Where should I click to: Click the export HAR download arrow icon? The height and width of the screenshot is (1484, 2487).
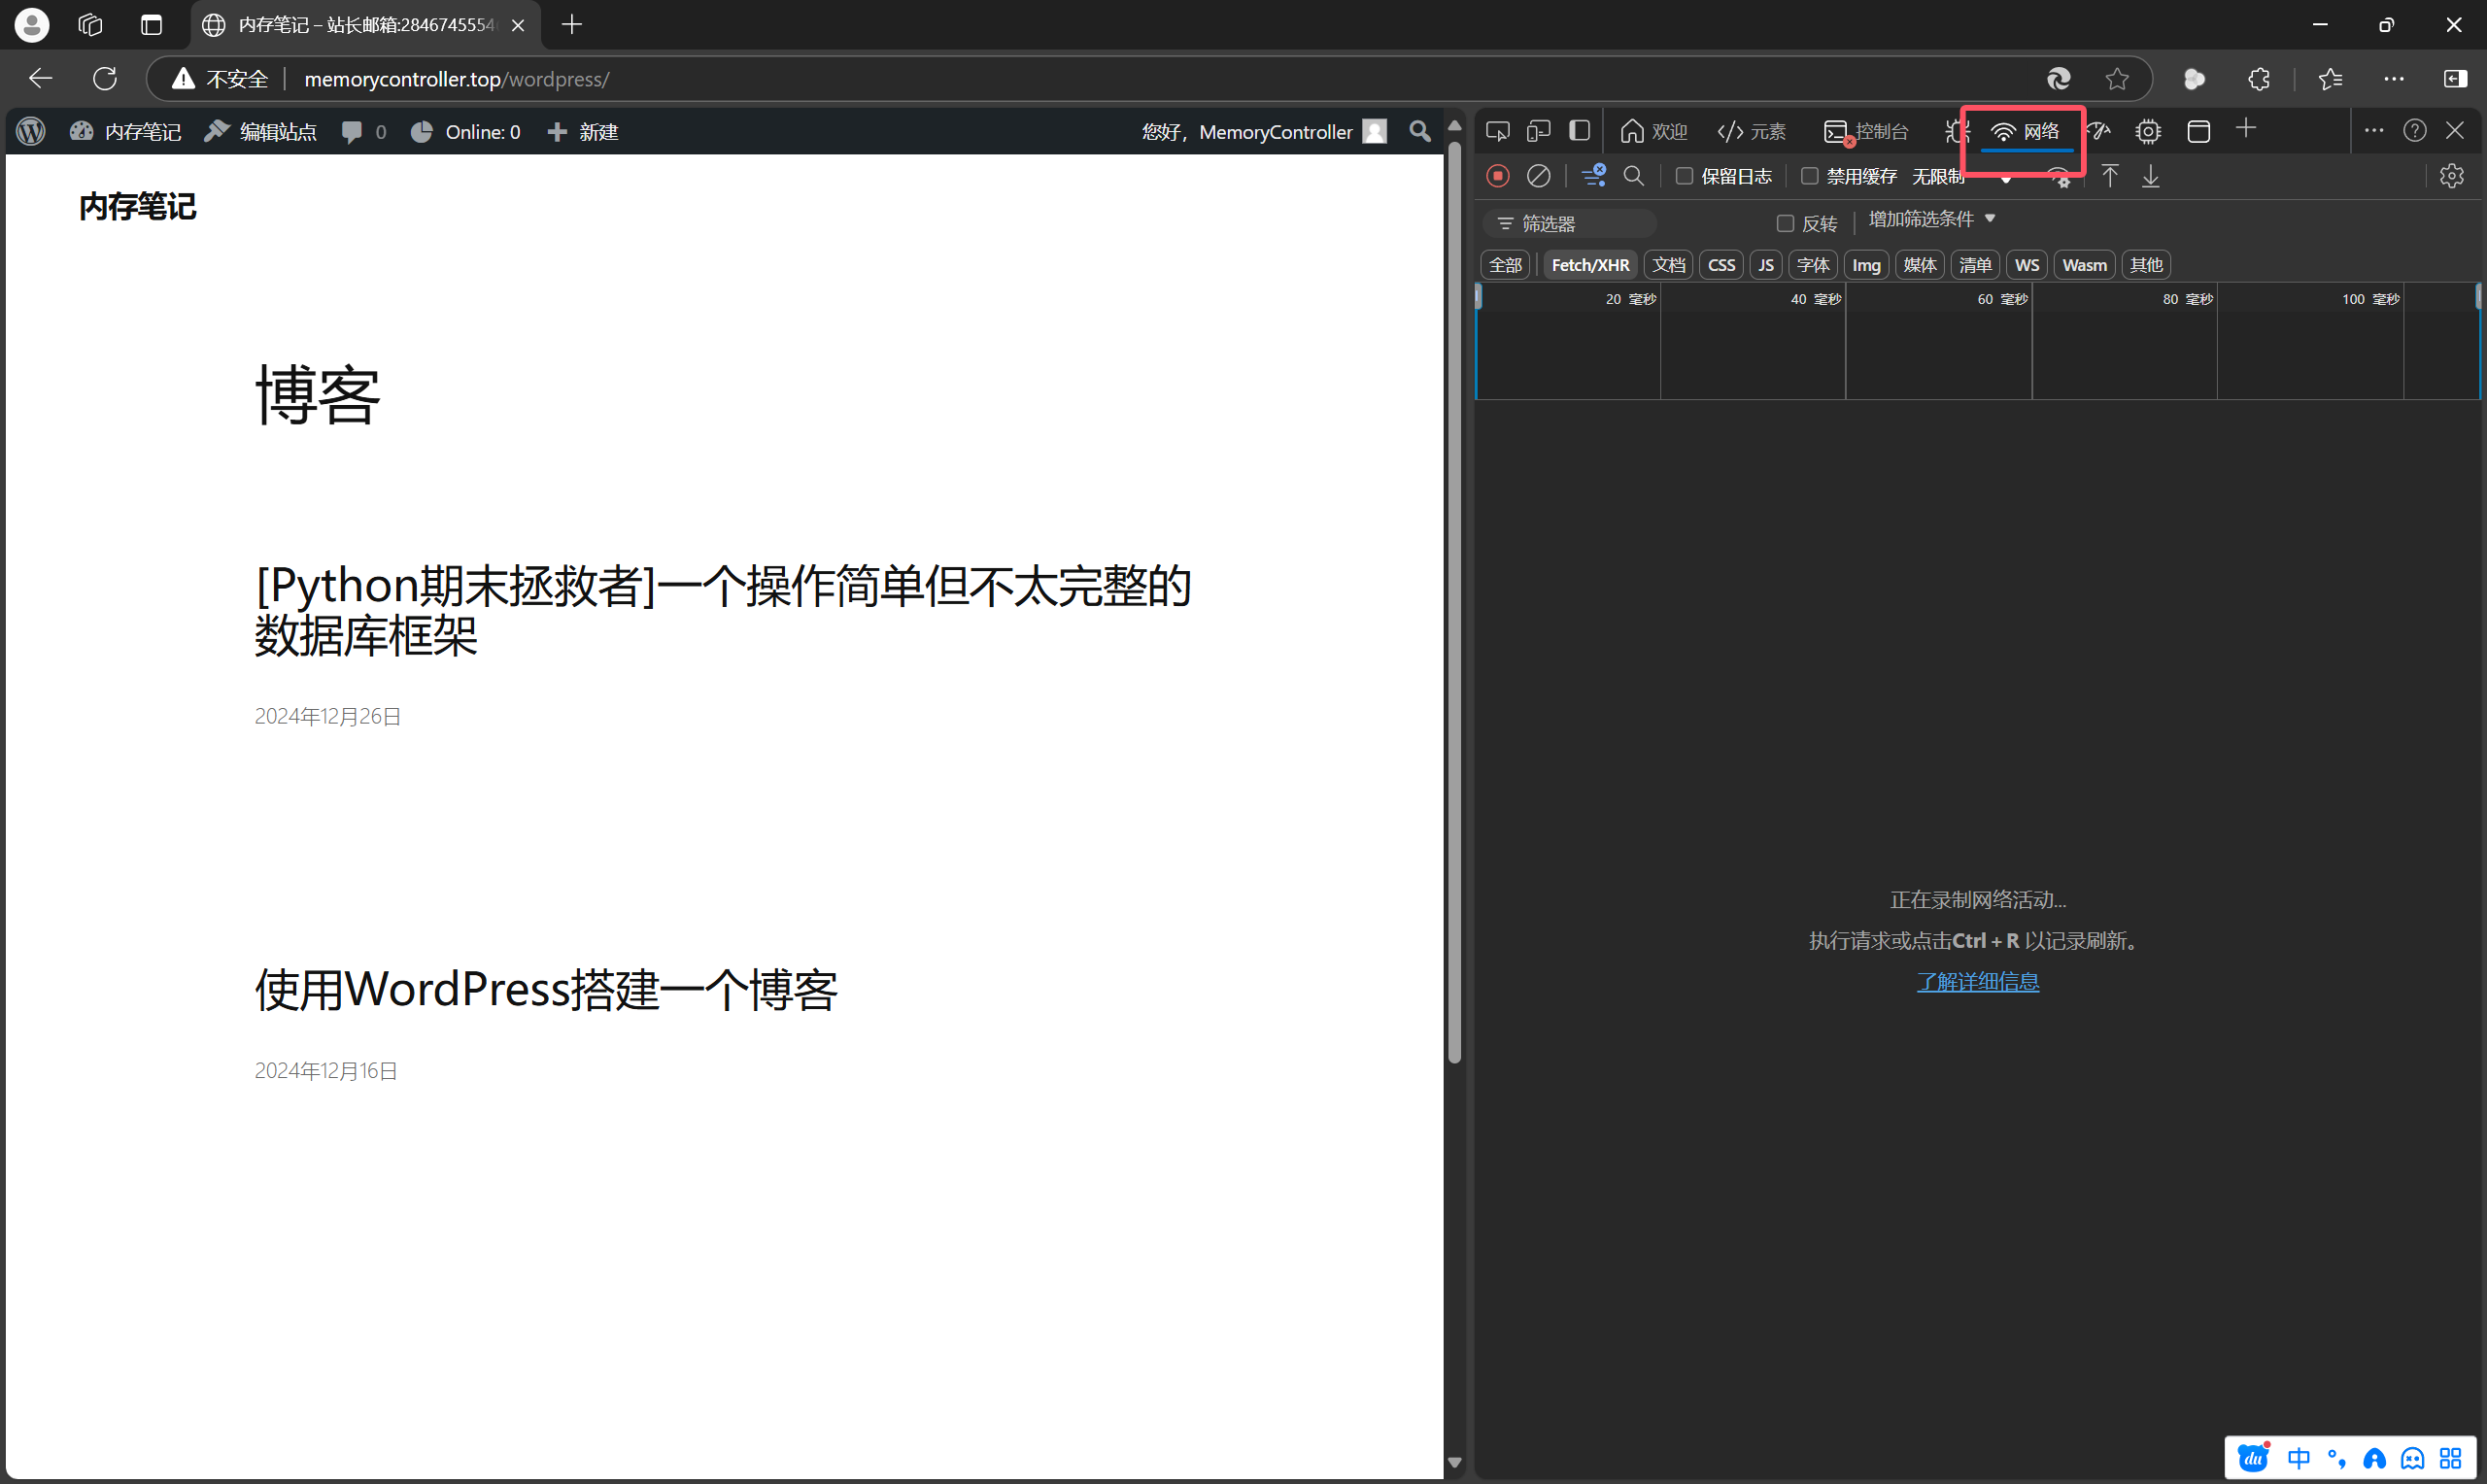pos(2150,176)
